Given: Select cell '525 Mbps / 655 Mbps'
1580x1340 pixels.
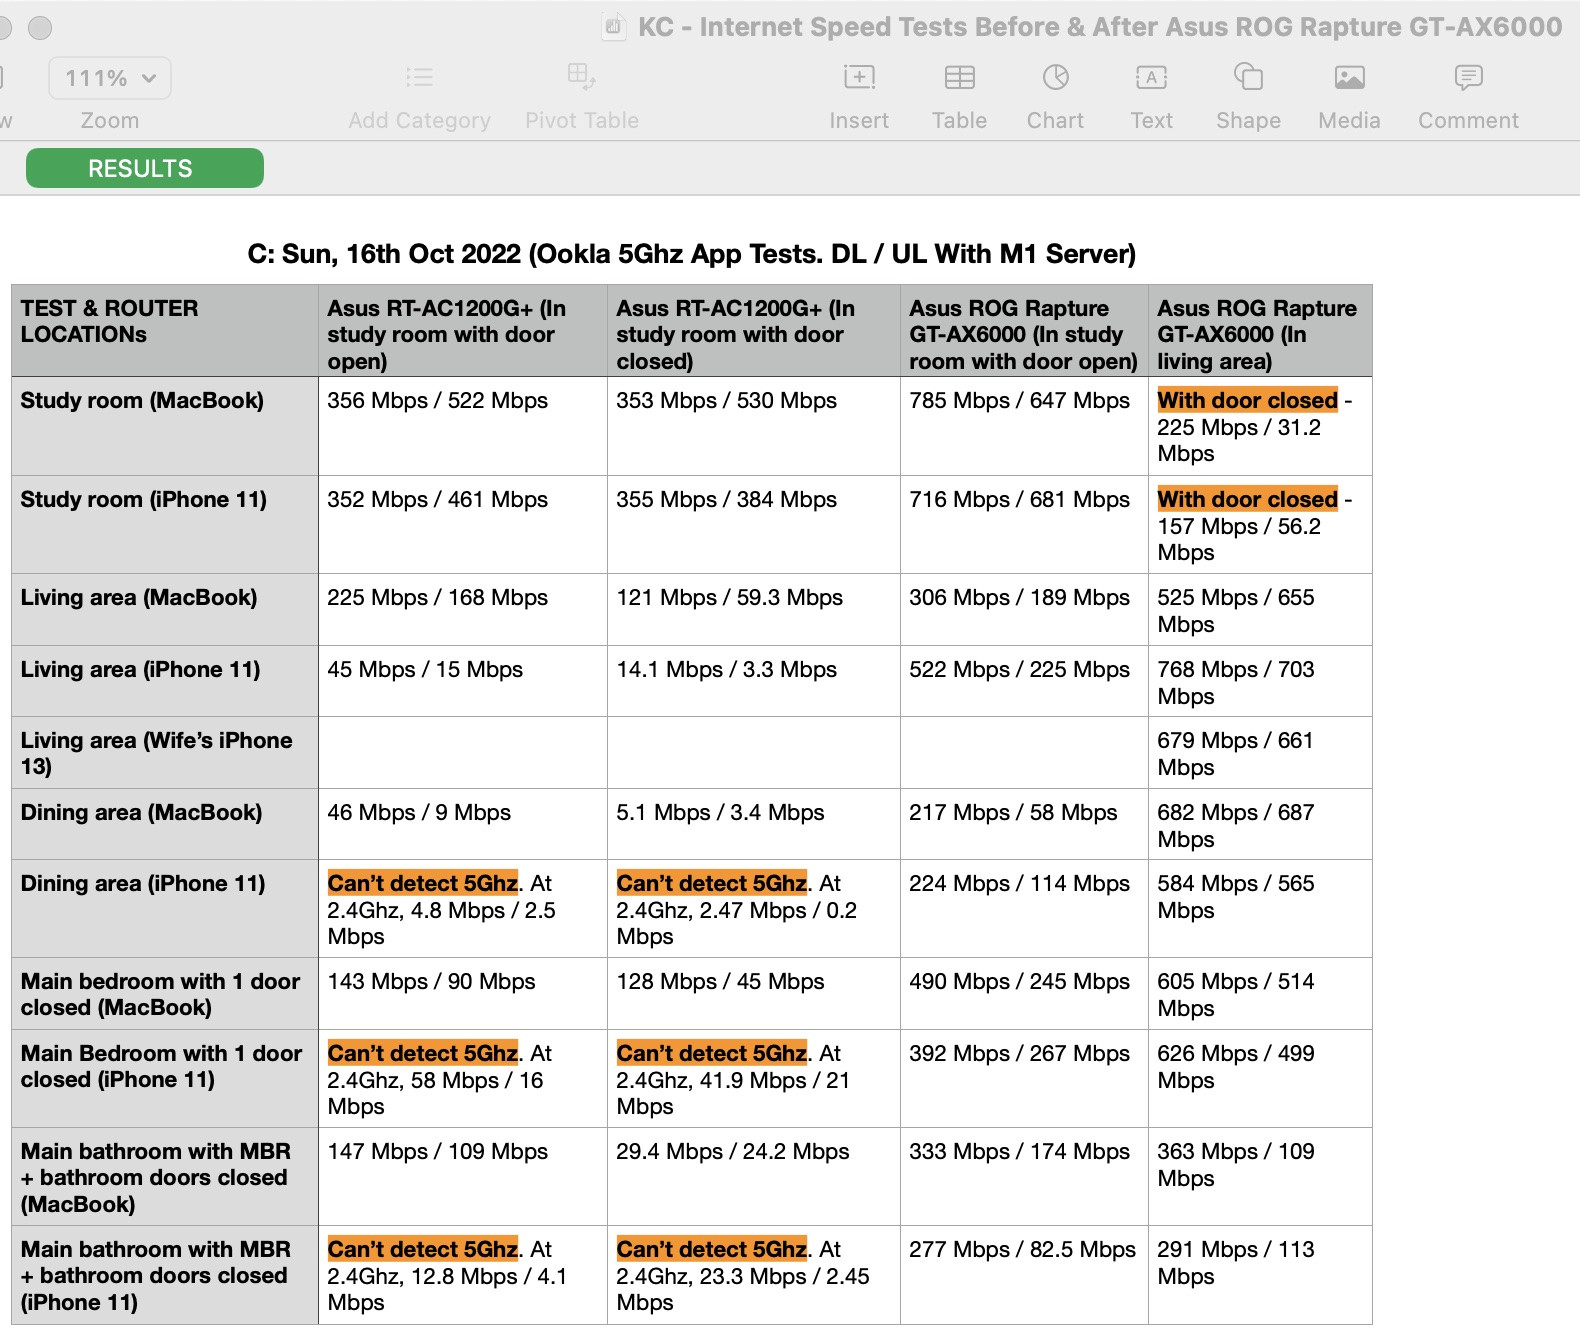Looking at the screenshot, I should (1261, 610).
